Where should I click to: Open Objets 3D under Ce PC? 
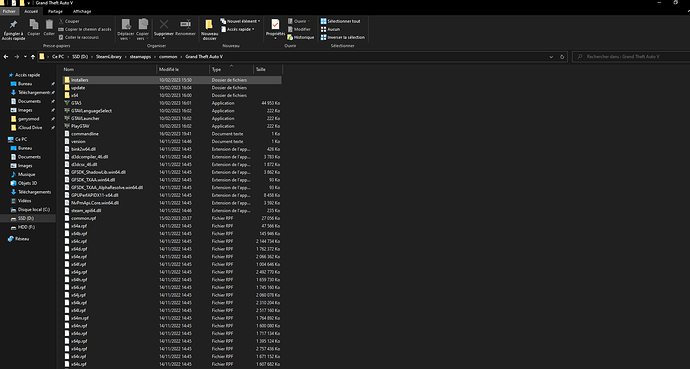27,183
